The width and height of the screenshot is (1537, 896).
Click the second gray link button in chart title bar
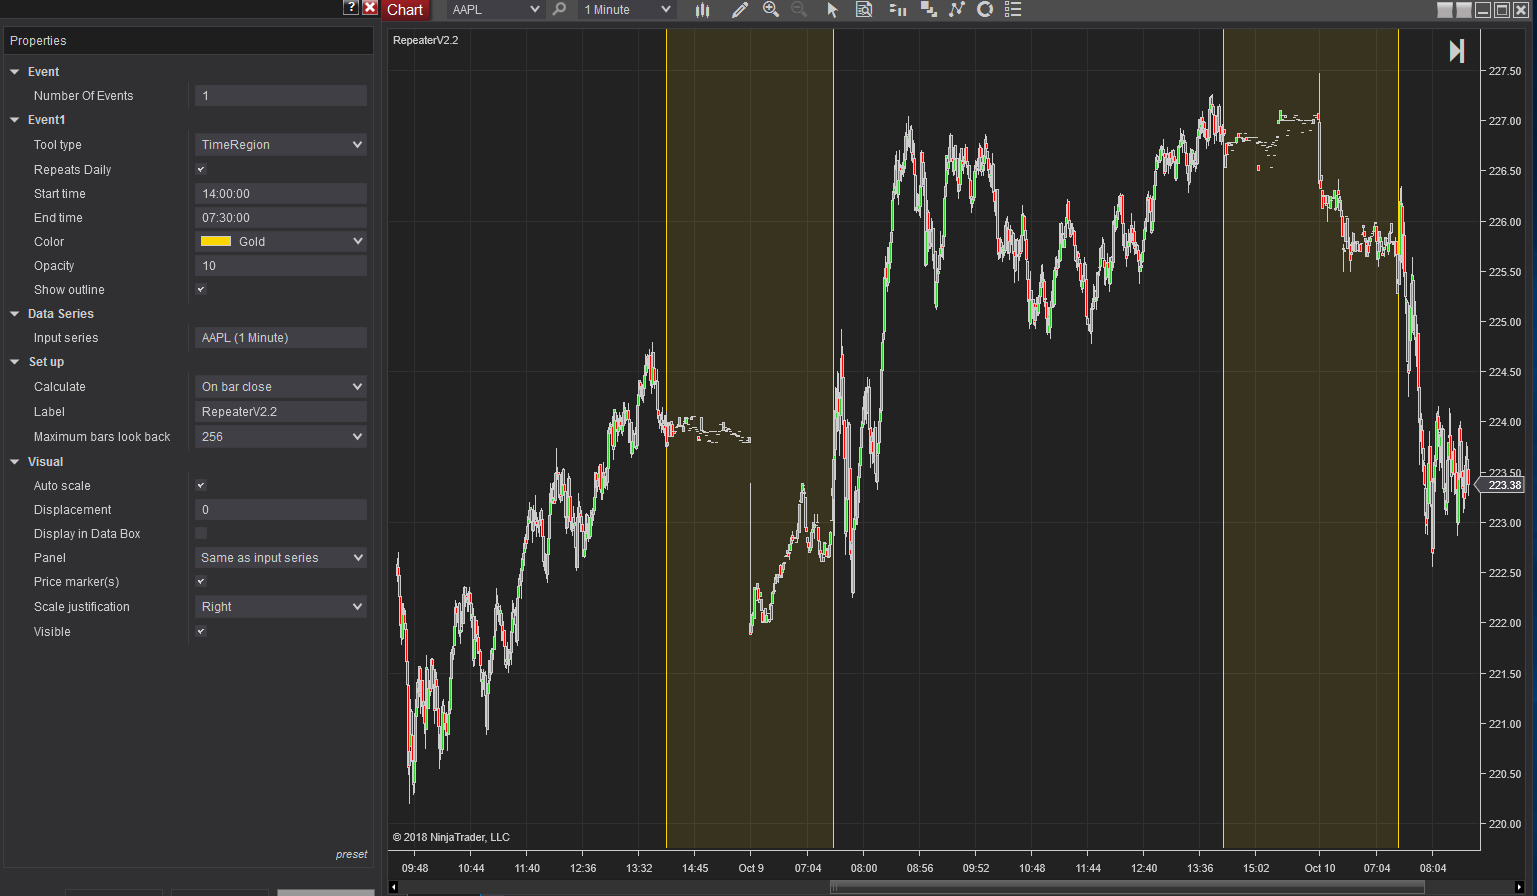(1463, 10)
